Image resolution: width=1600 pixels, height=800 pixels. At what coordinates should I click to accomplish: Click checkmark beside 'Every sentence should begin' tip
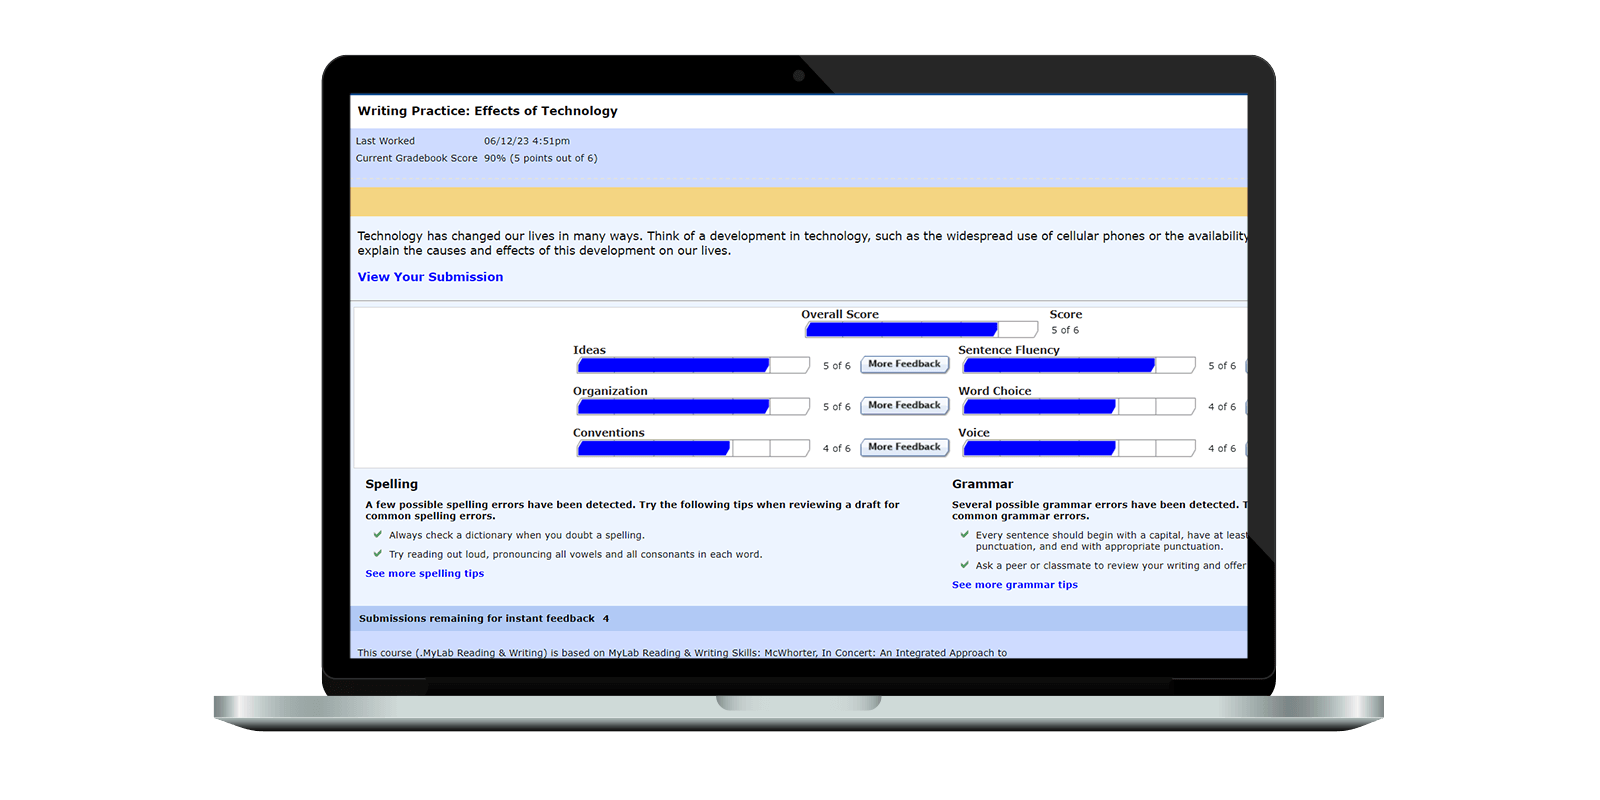point(965,535)
